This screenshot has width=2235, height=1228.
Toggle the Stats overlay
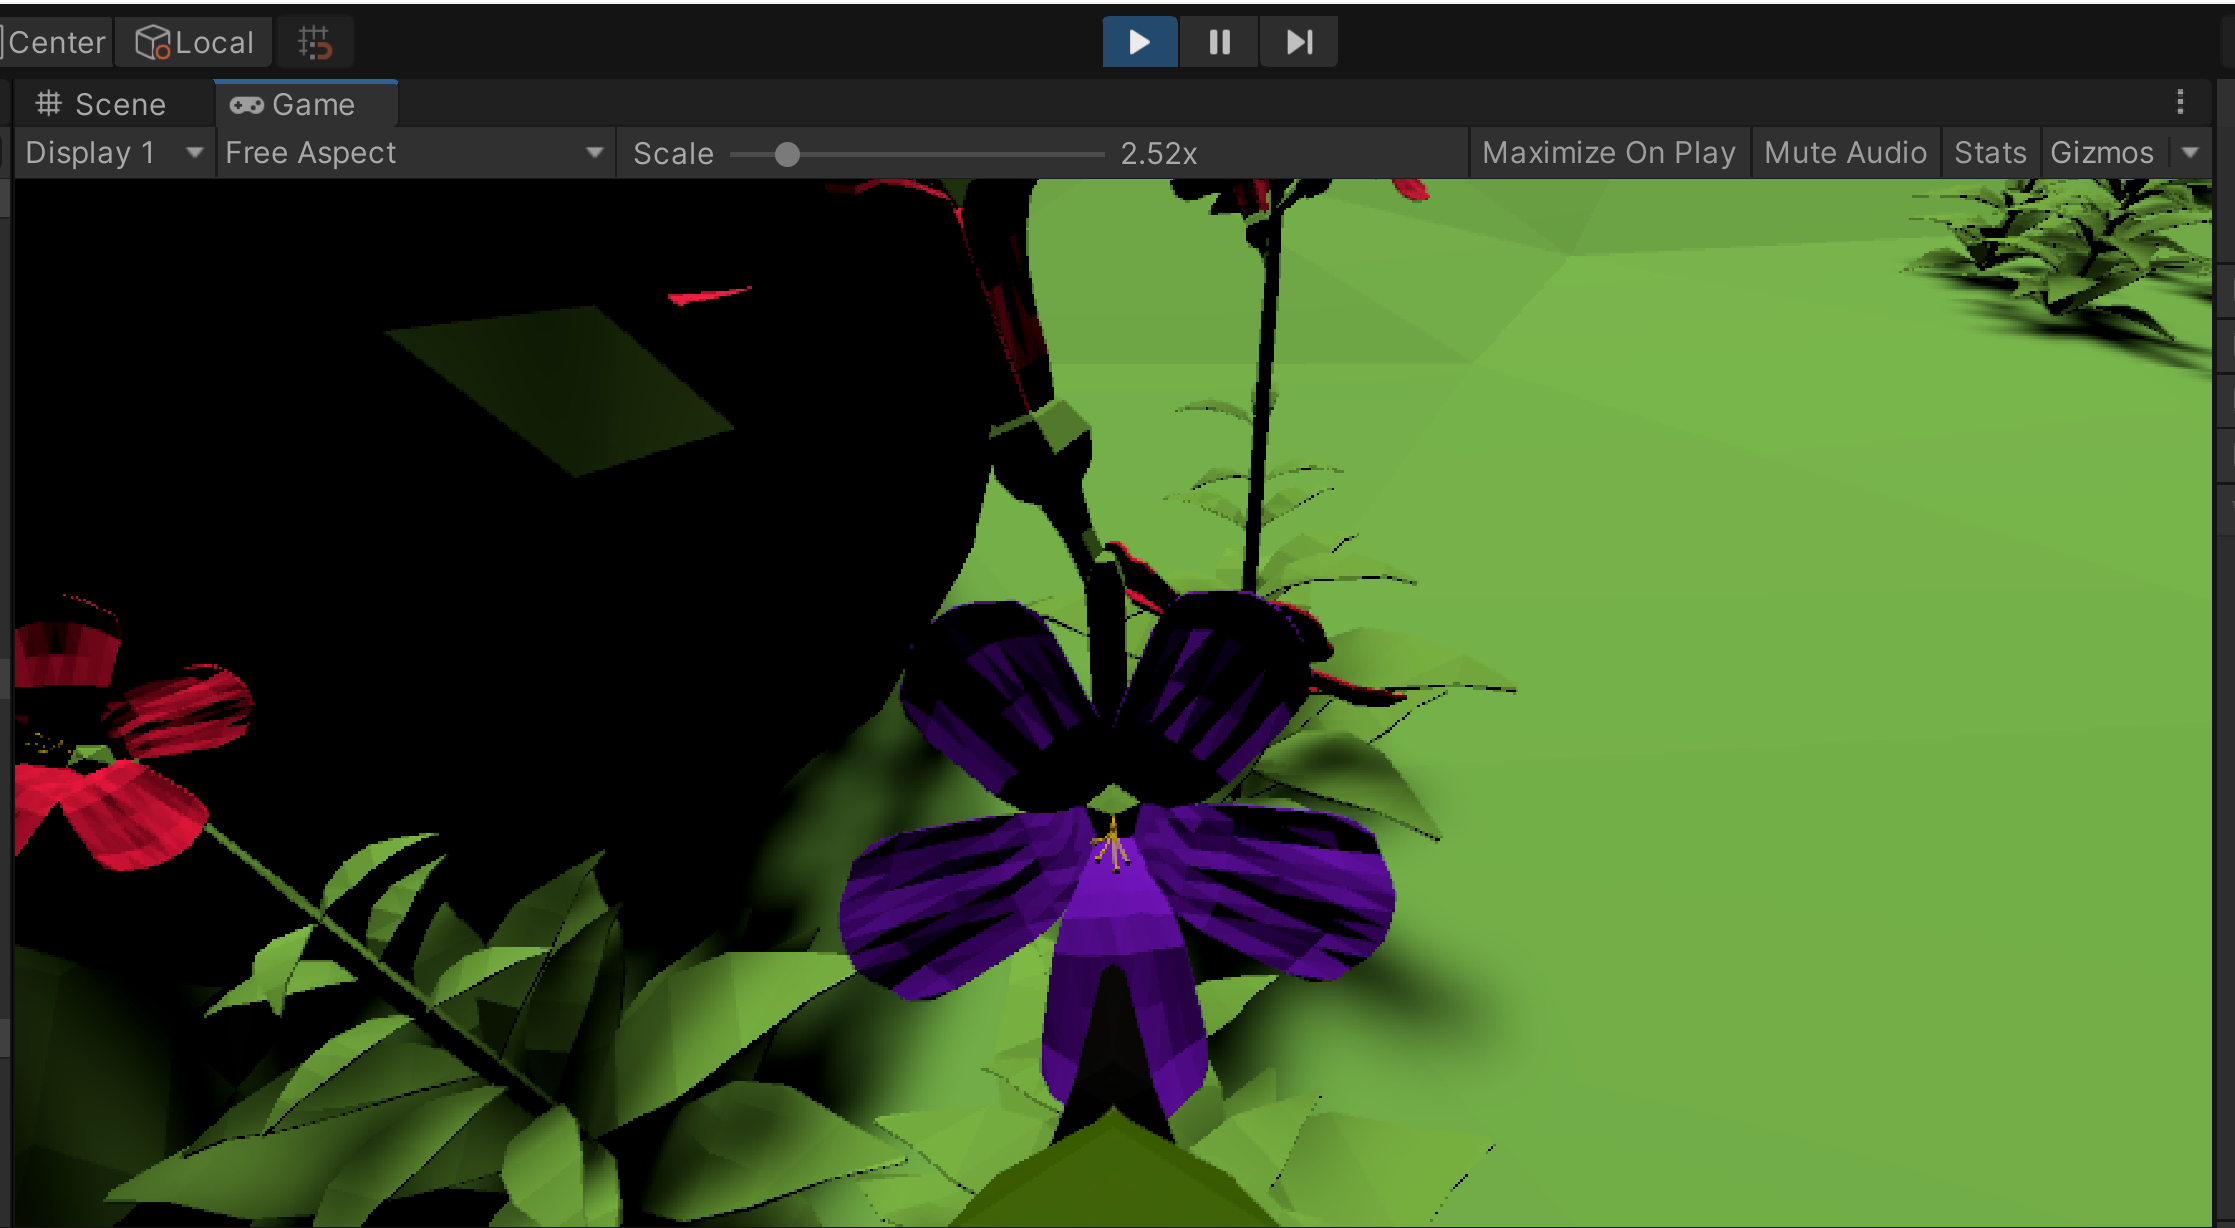1990,152
